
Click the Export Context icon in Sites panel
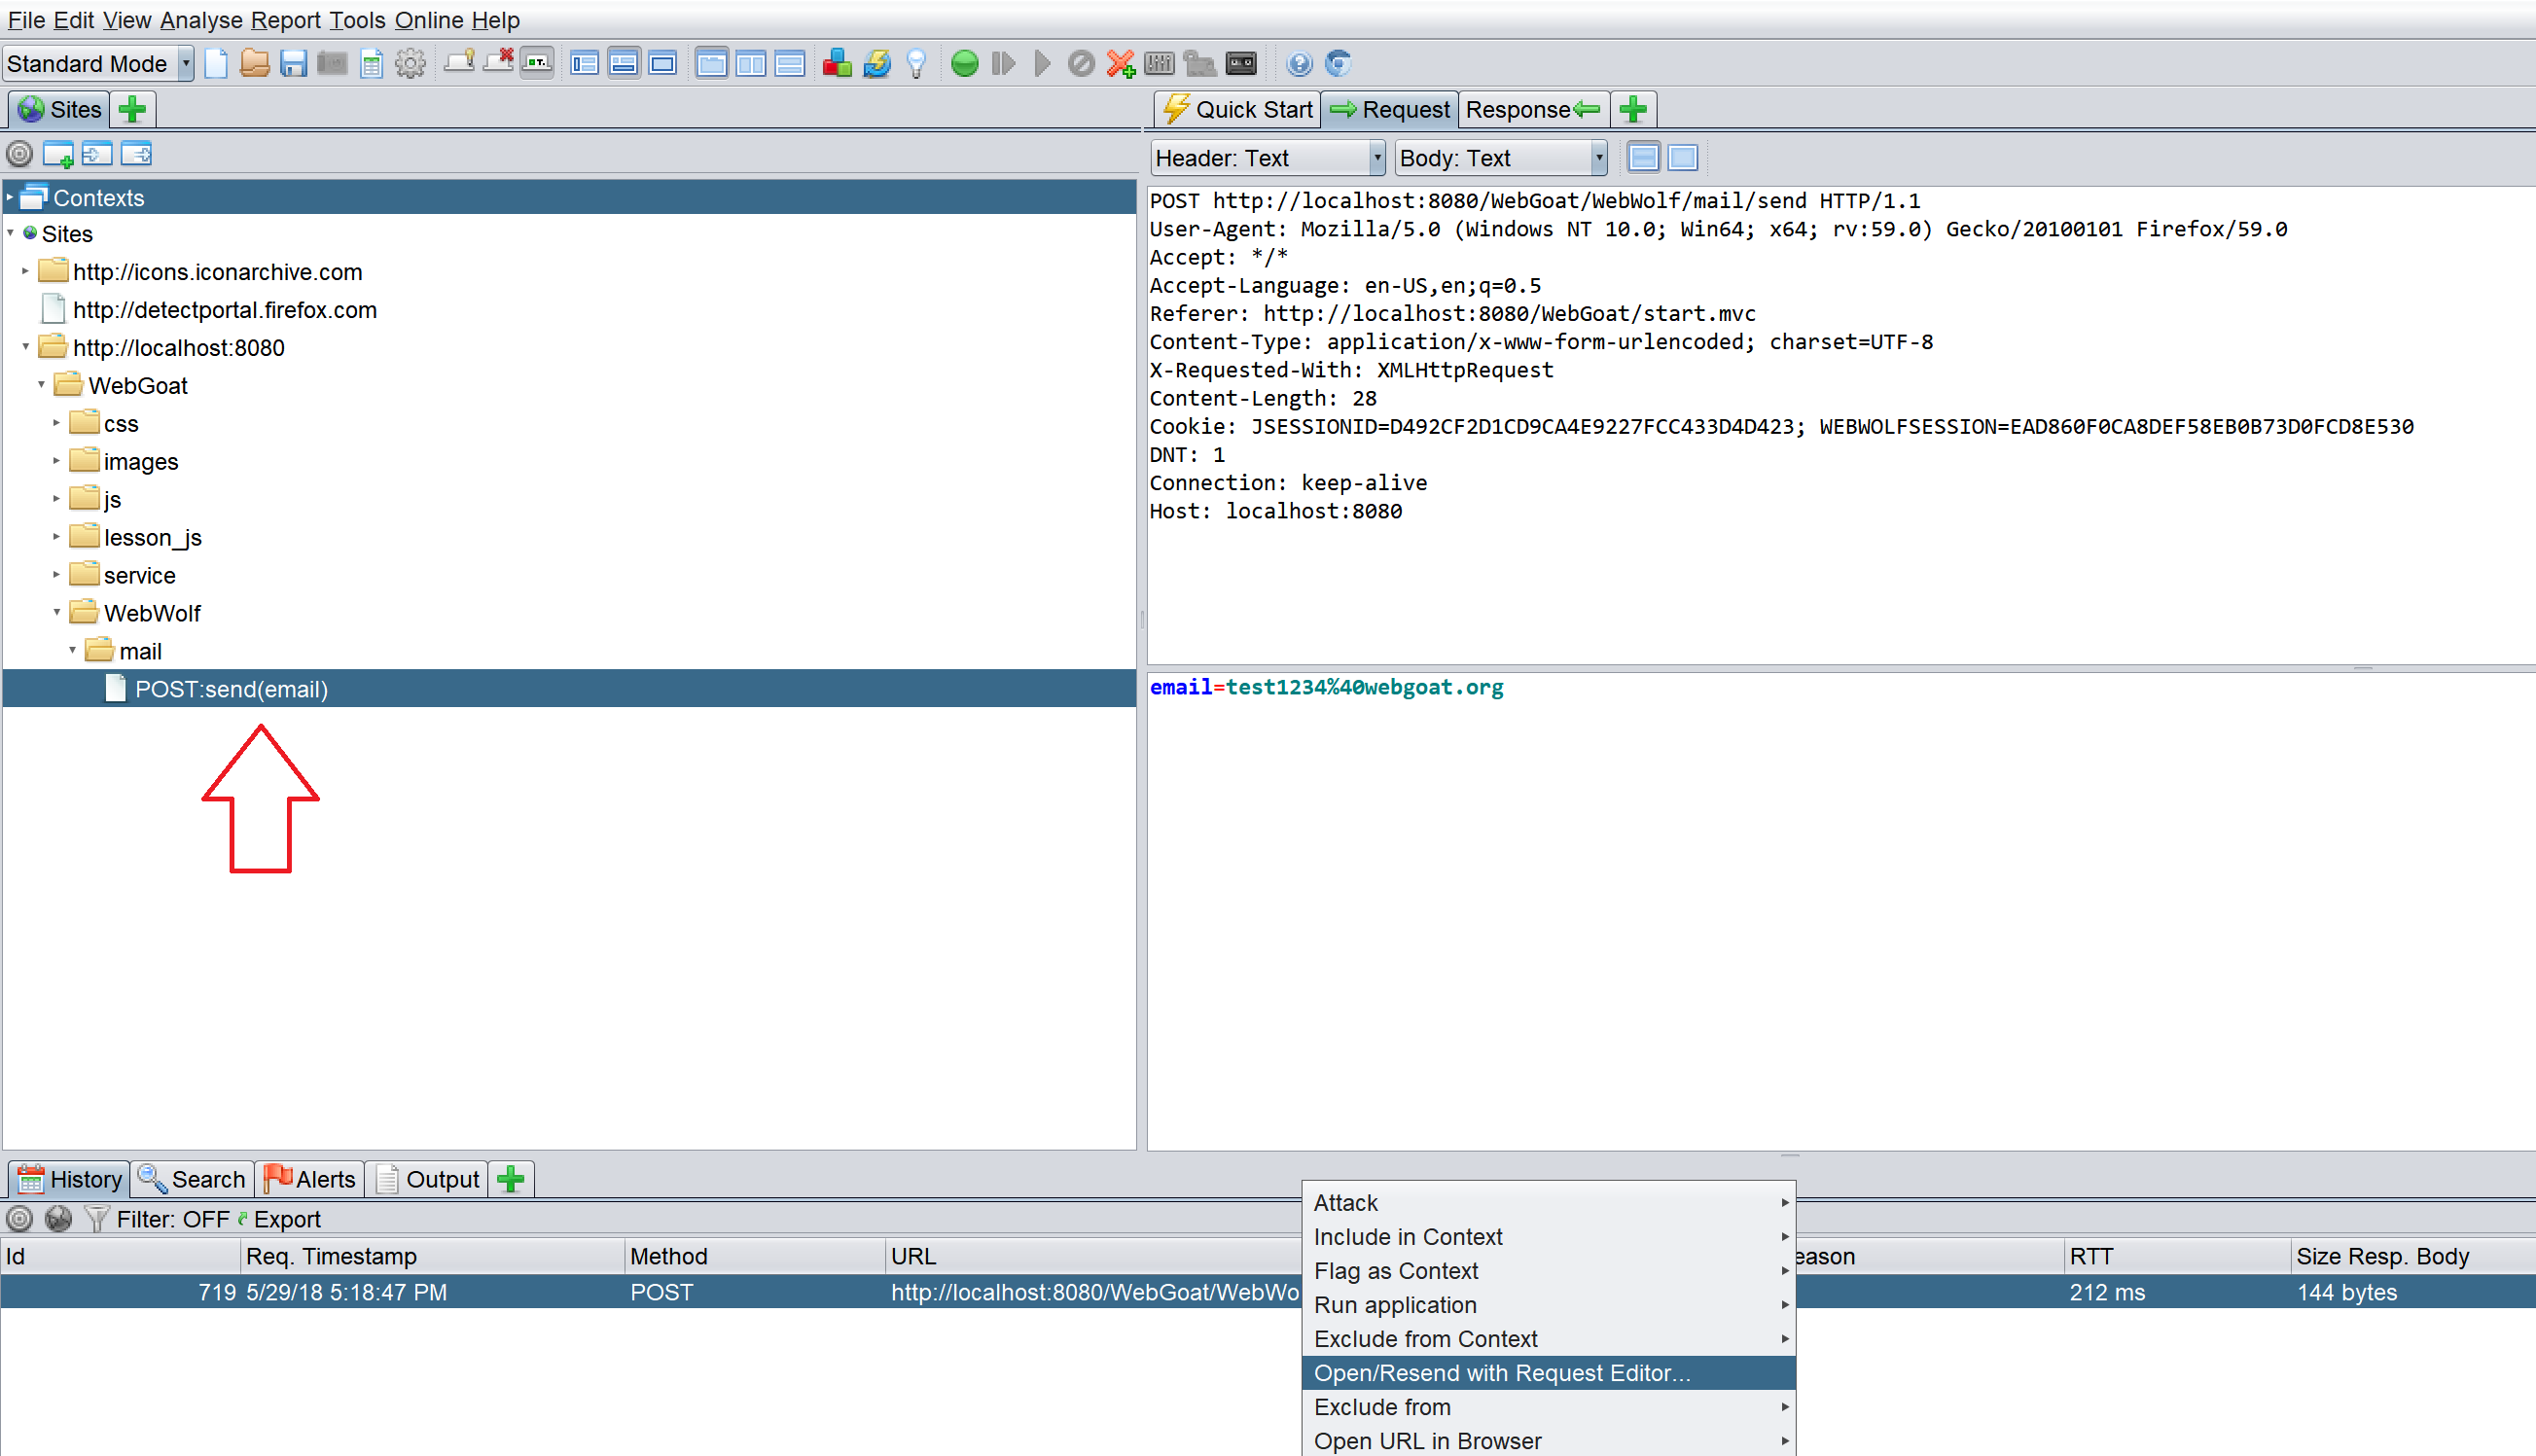tap(136, 154)
